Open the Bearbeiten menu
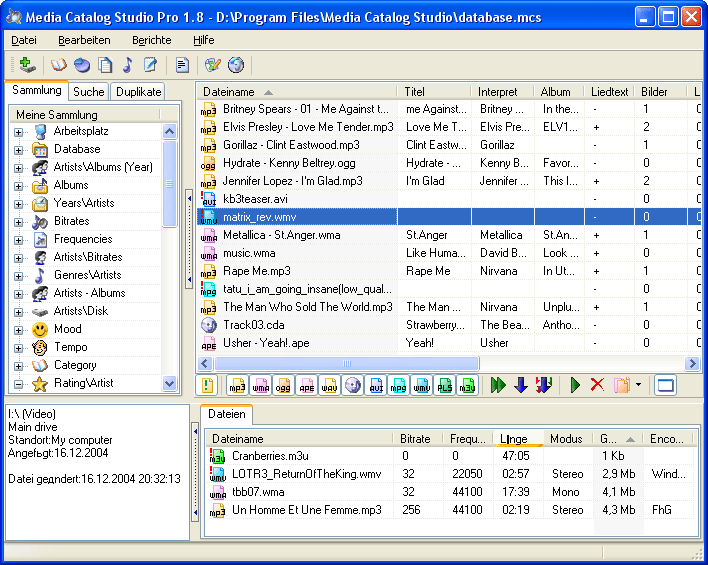This screenshot has height=565, width=708. coord(84,40)
